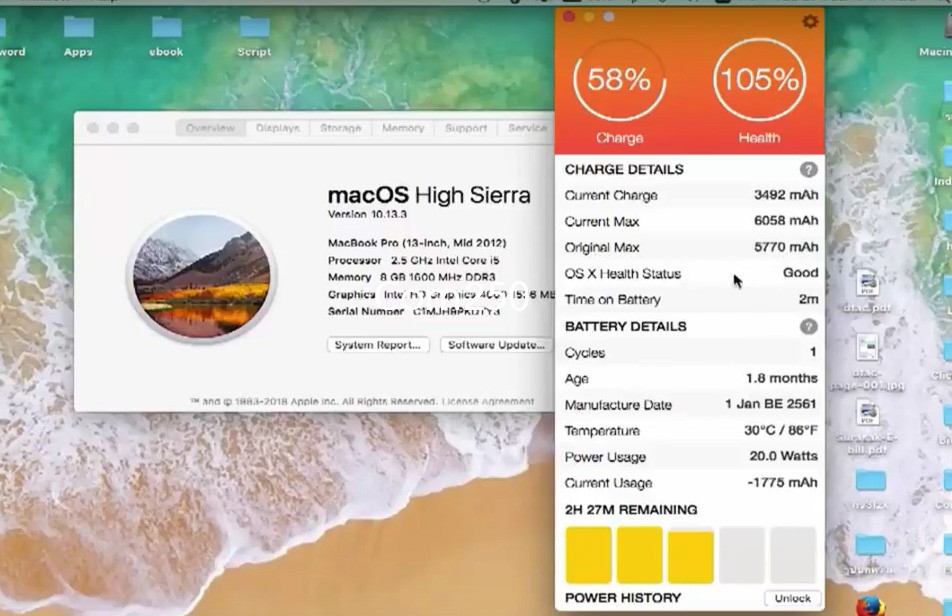Viewport: 952px width, 616px height.
Task: Open the Displays tab
Action: point(277,128)
